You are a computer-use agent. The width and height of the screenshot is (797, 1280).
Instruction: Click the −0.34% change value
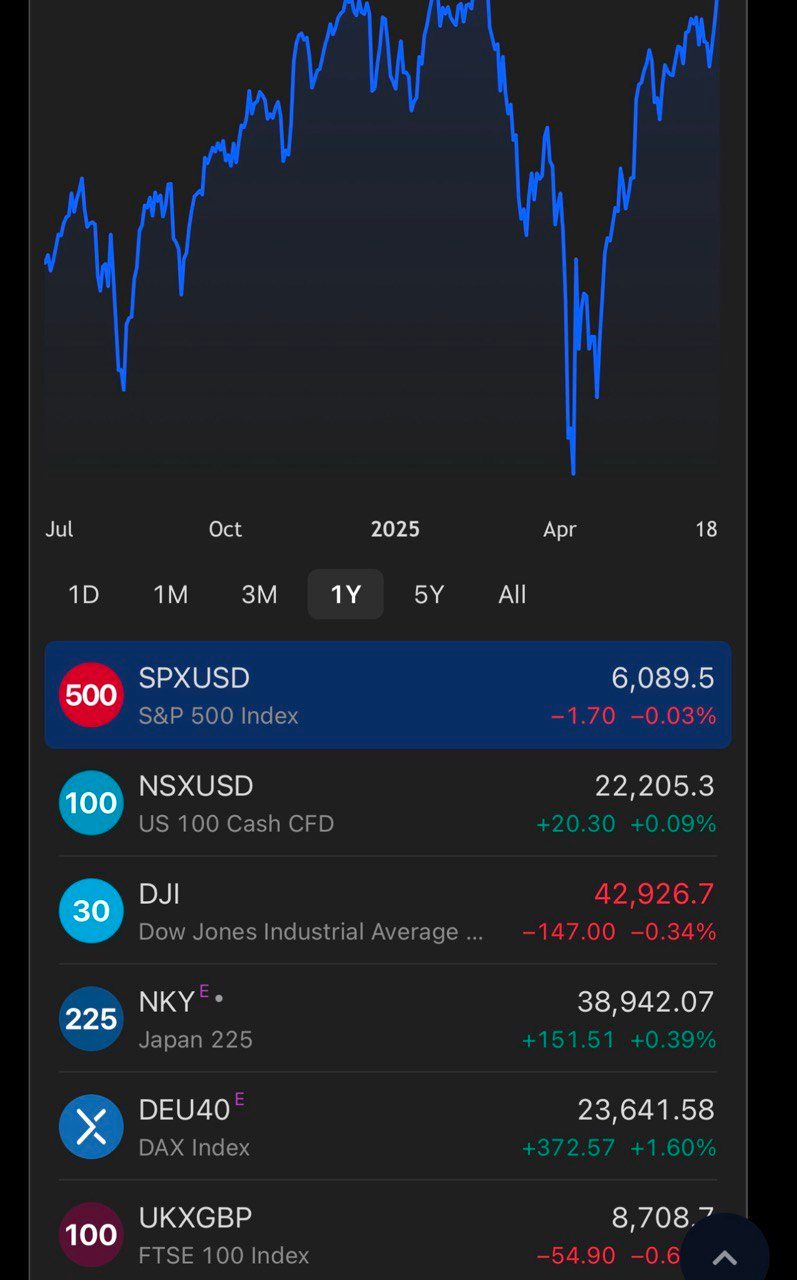pos(673,932)
